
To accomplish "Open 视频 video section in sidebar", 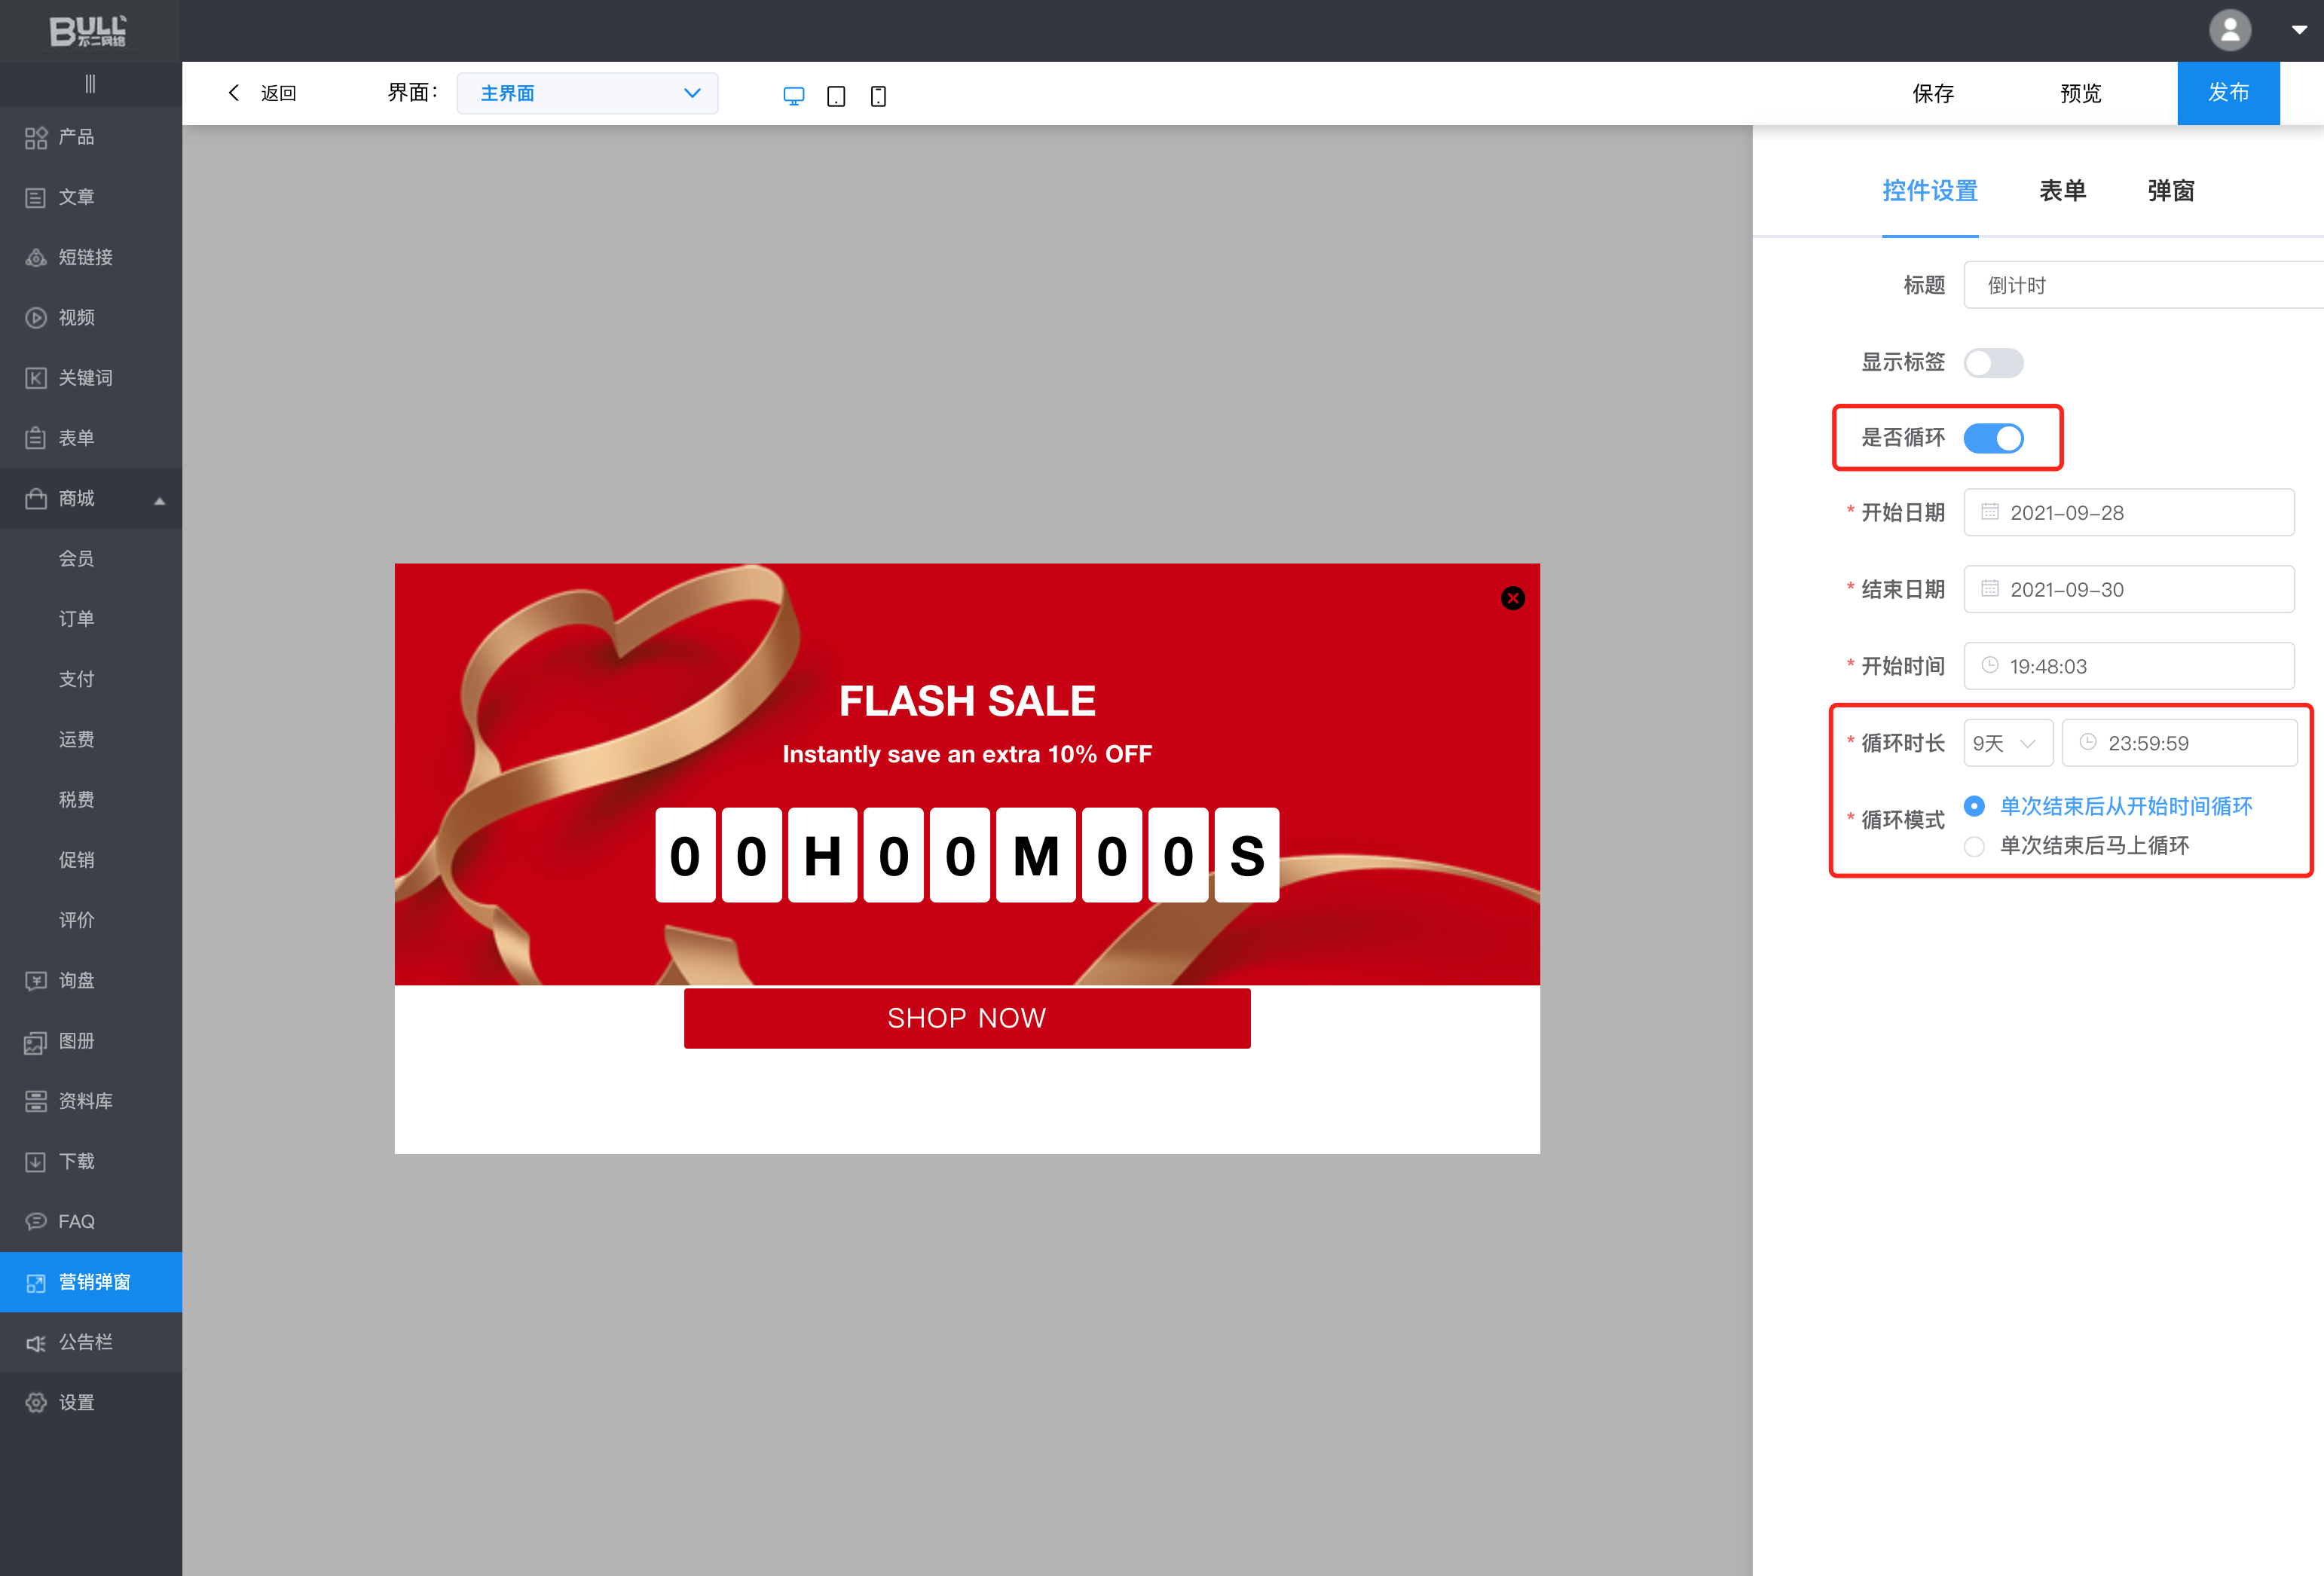I will coord(76,318).
